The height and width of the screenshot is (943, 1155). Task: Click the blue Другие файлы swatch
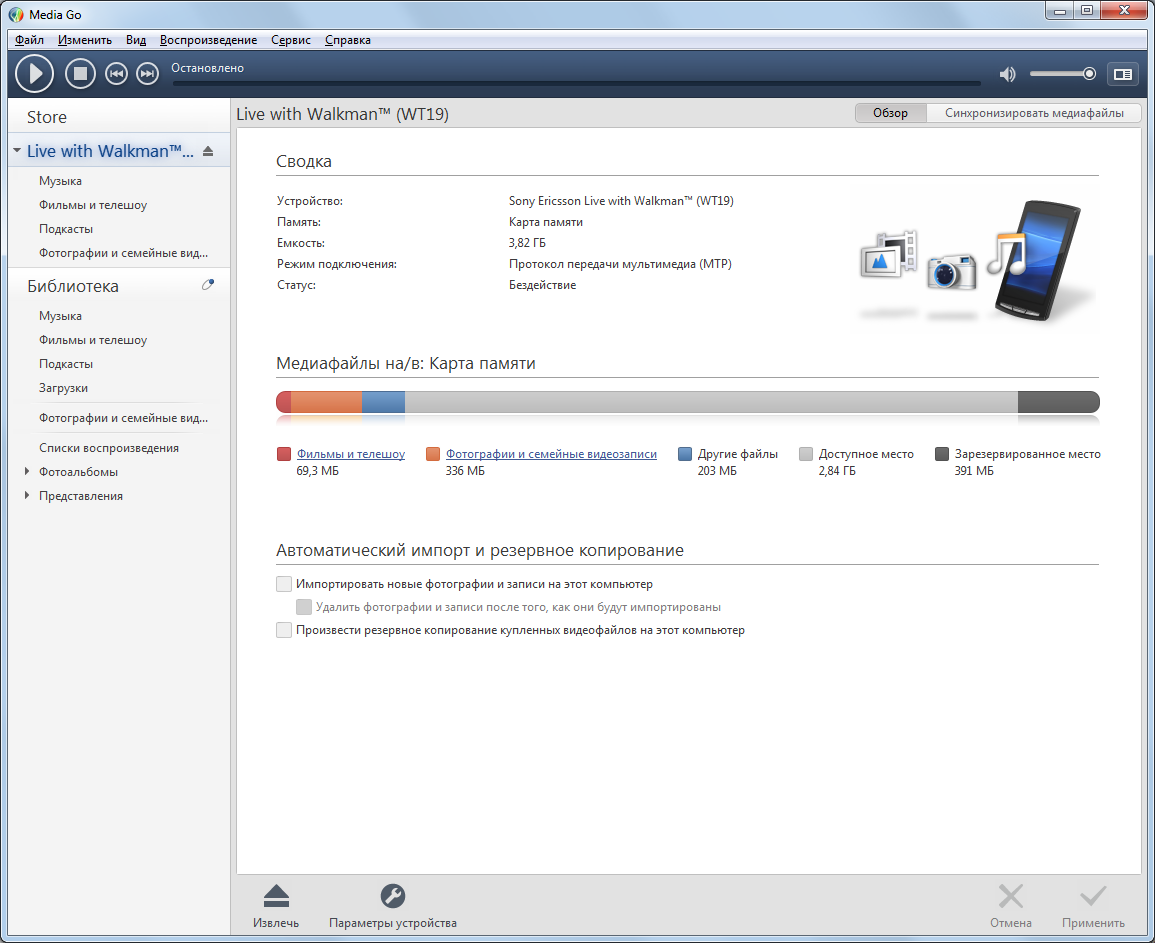point(685,454)
